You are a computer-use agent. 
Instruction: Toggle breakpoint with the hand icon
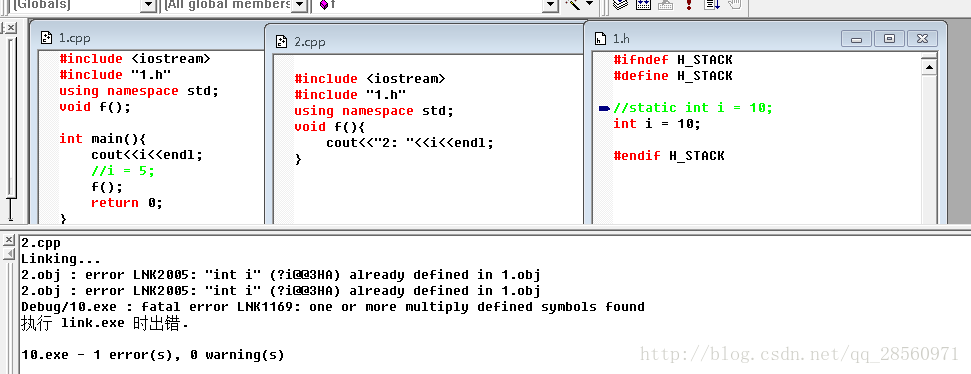[734, 4]
